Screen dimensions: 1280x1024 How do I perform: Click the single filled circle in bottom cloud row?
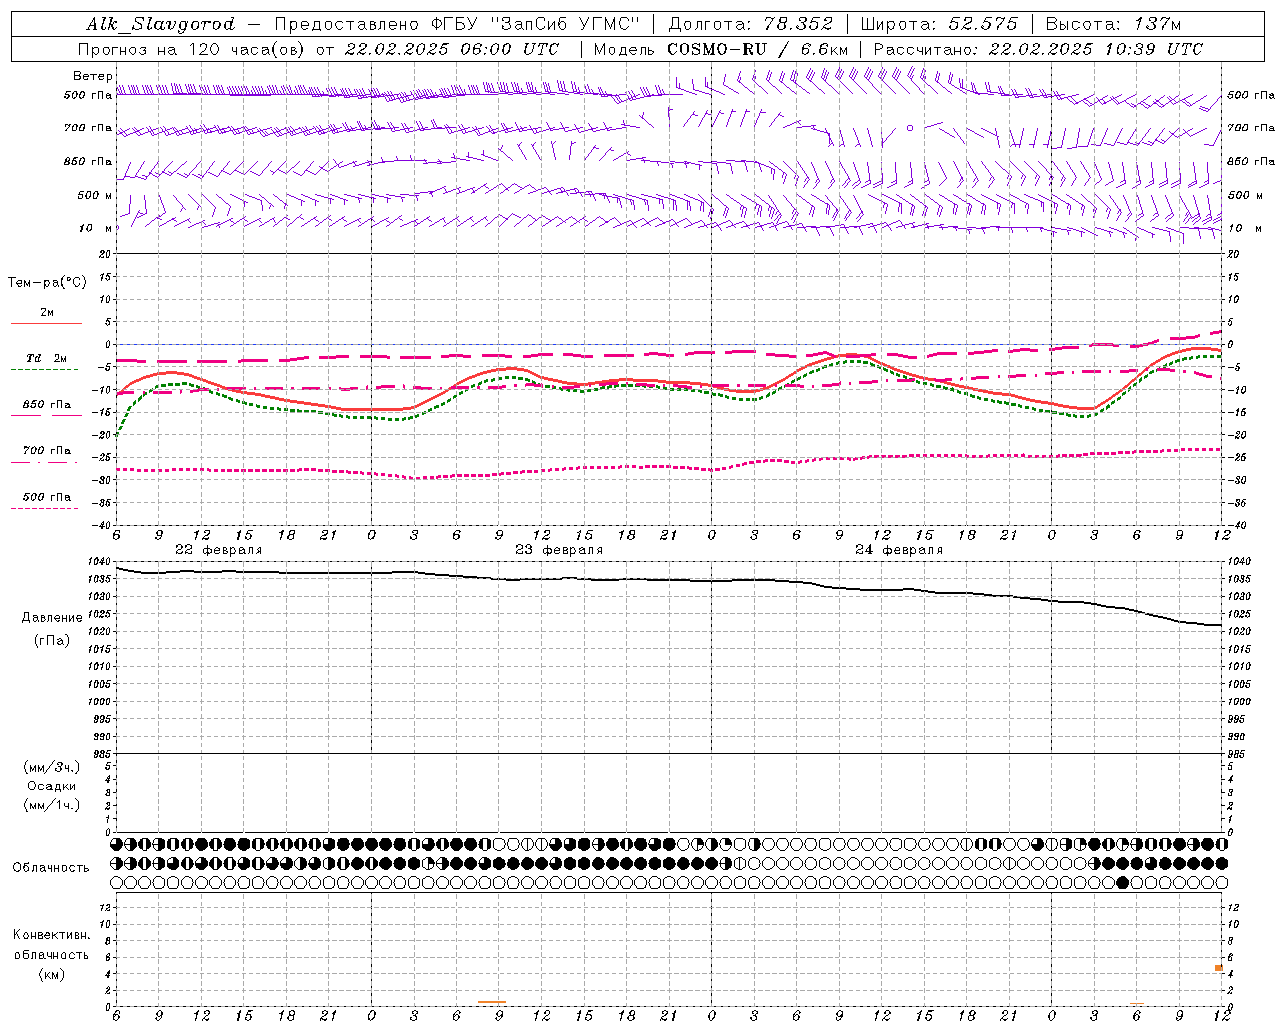1122,882
